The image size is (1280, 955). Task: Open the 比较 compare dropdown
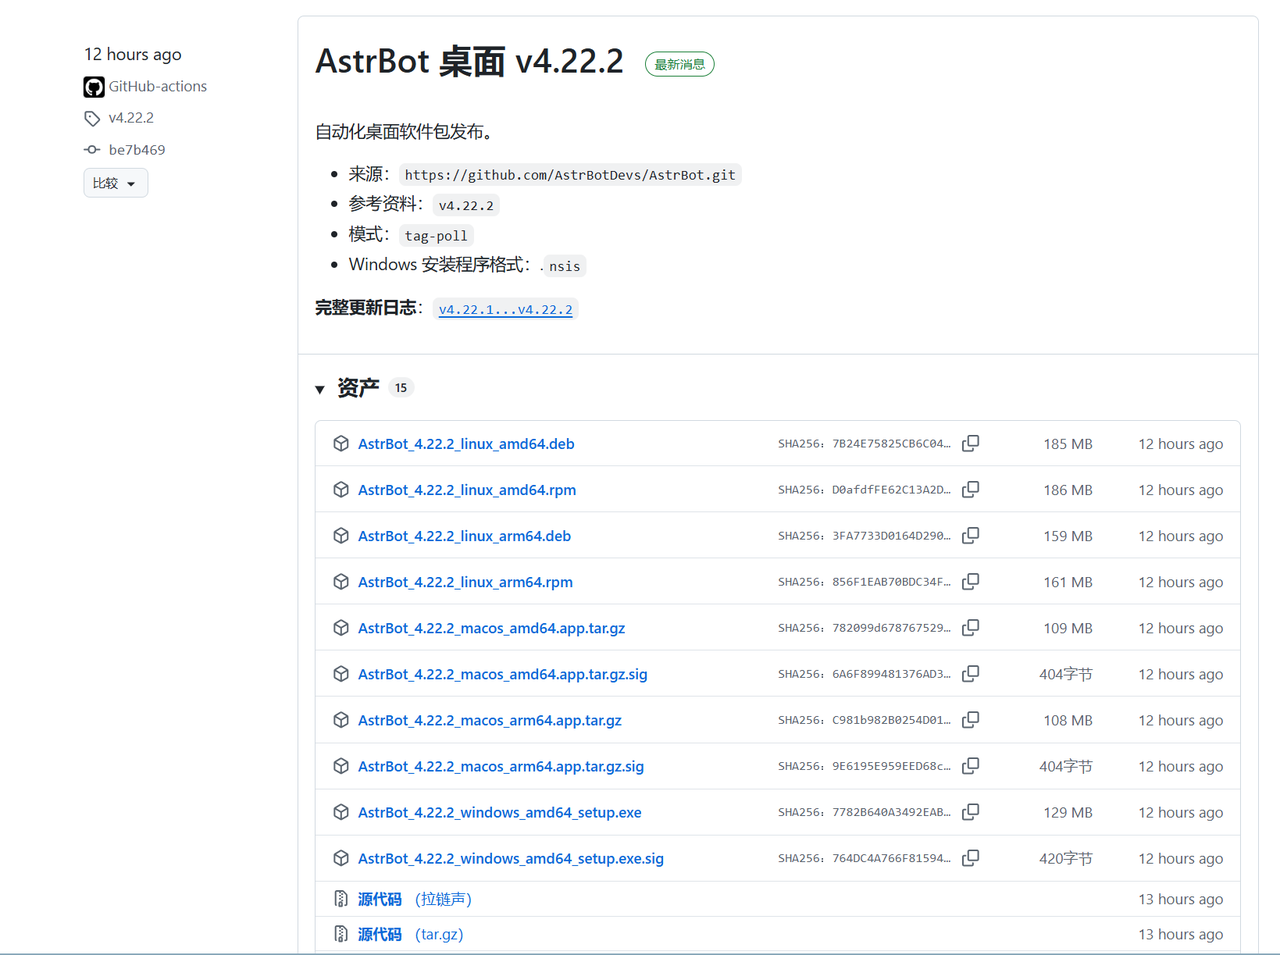coord(116,183)
